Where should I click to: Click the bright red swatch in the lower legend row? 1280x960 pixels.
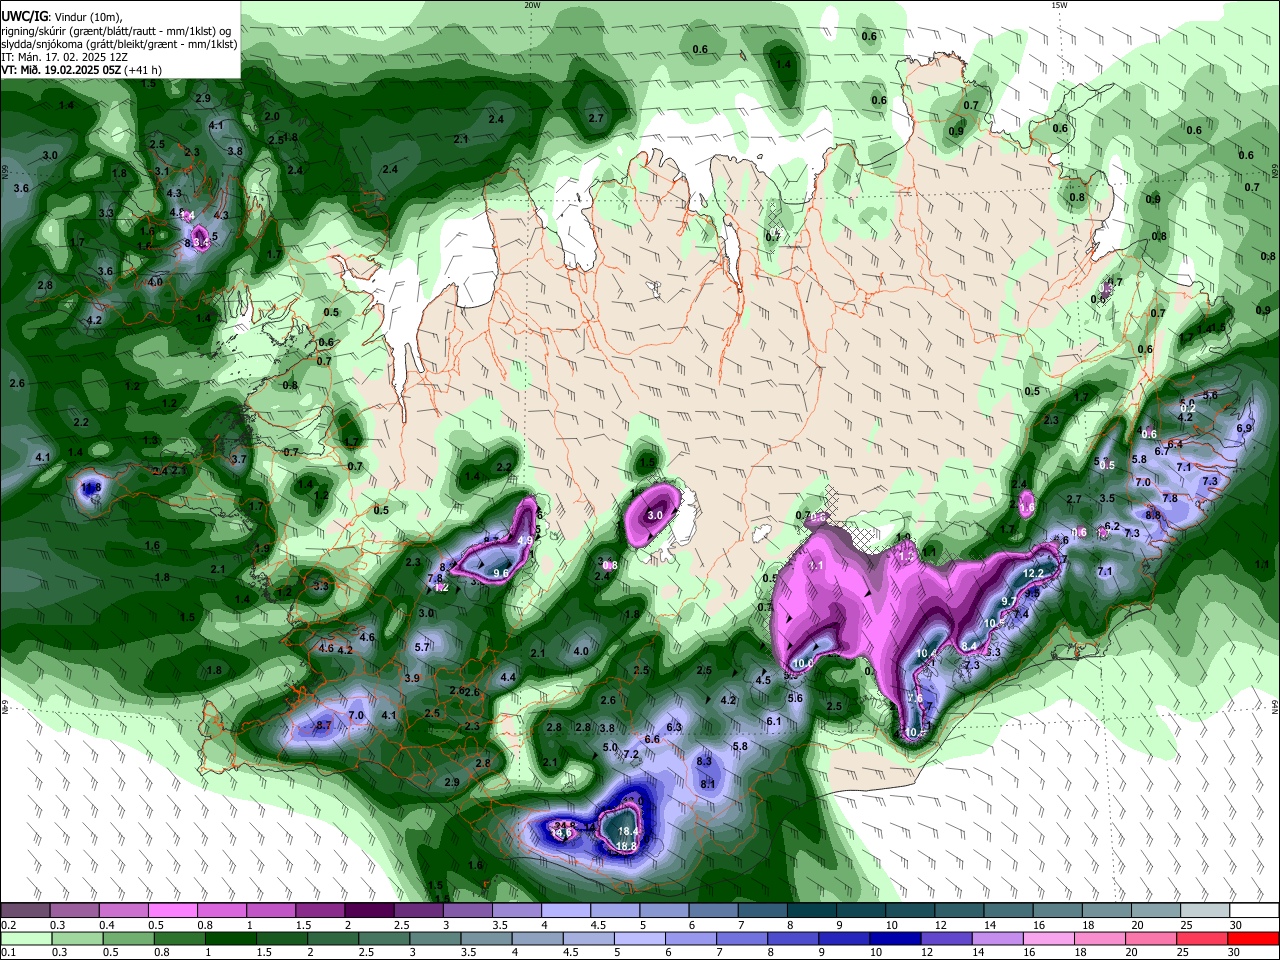[x=1253, y=938]
